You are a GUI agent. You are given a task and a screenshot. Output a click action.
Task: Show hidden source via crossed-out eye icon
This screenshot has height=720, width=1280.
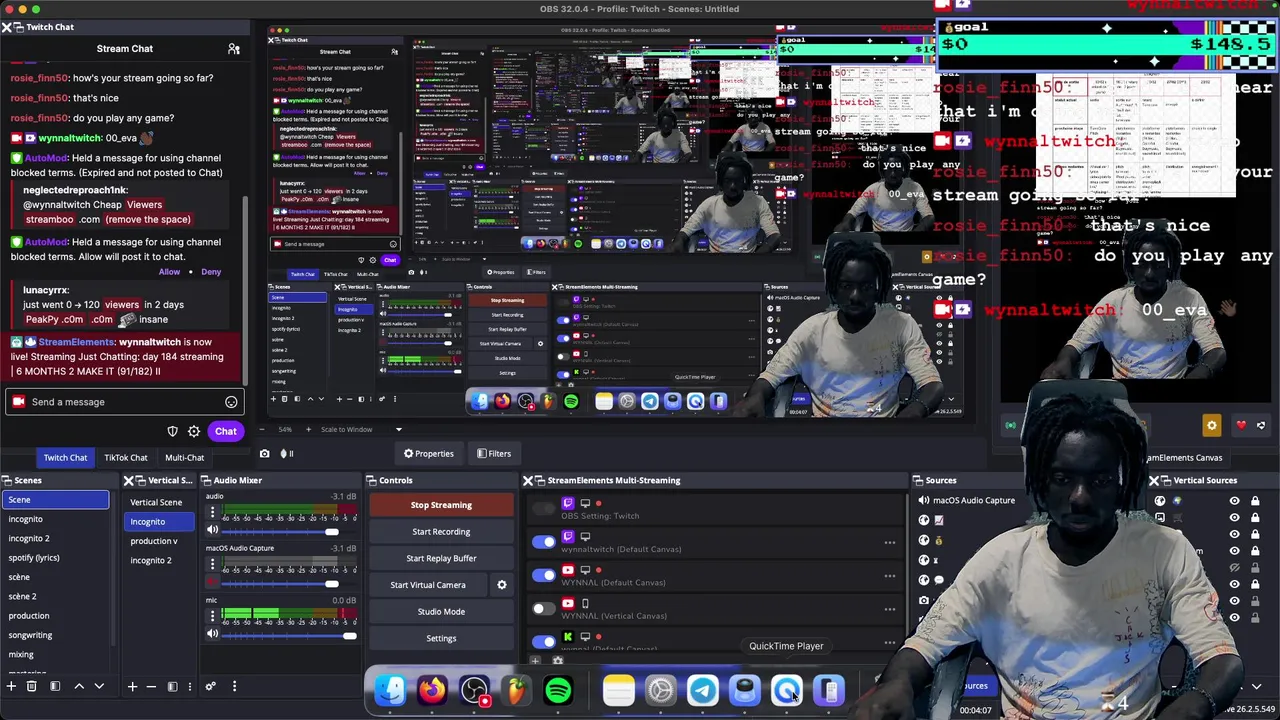[1234, 568]
